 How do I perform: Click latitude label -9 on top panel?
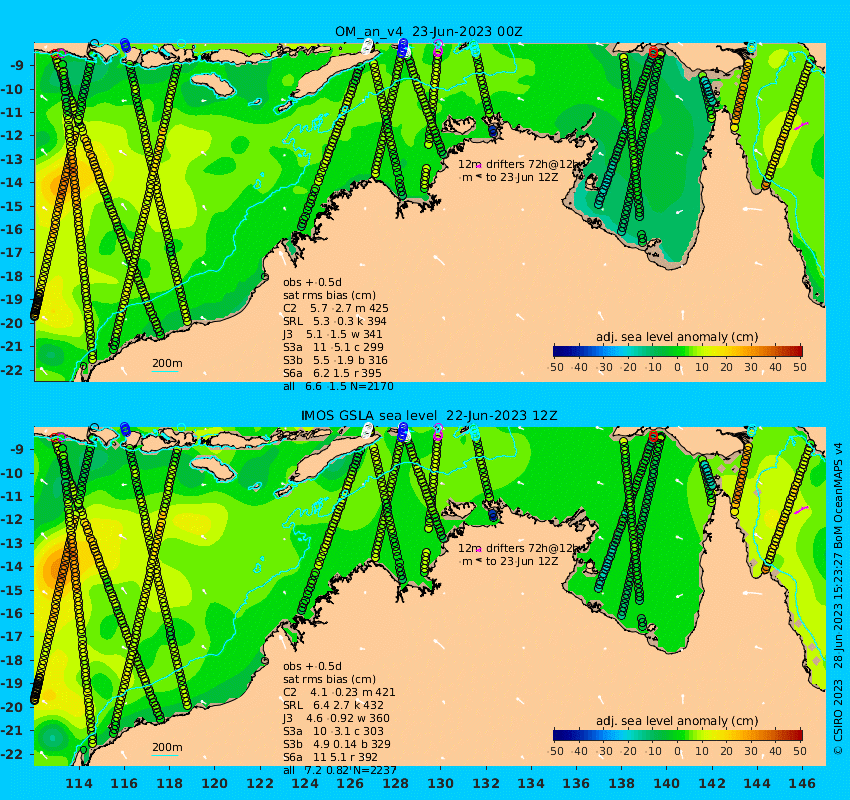click(15, 65)
